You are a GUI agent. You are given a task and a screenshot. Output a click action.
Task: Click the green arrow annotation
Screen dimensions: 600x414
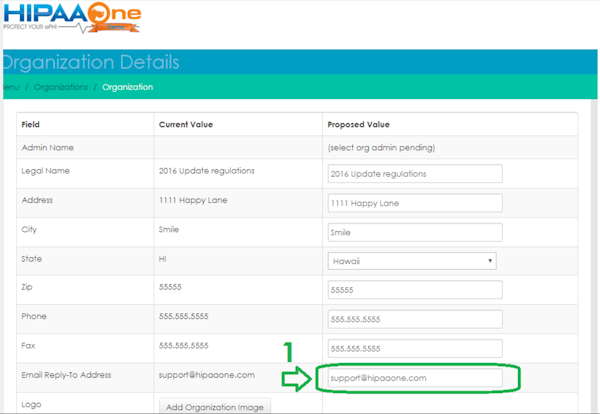pyautogui.click(x=295, y=377)
